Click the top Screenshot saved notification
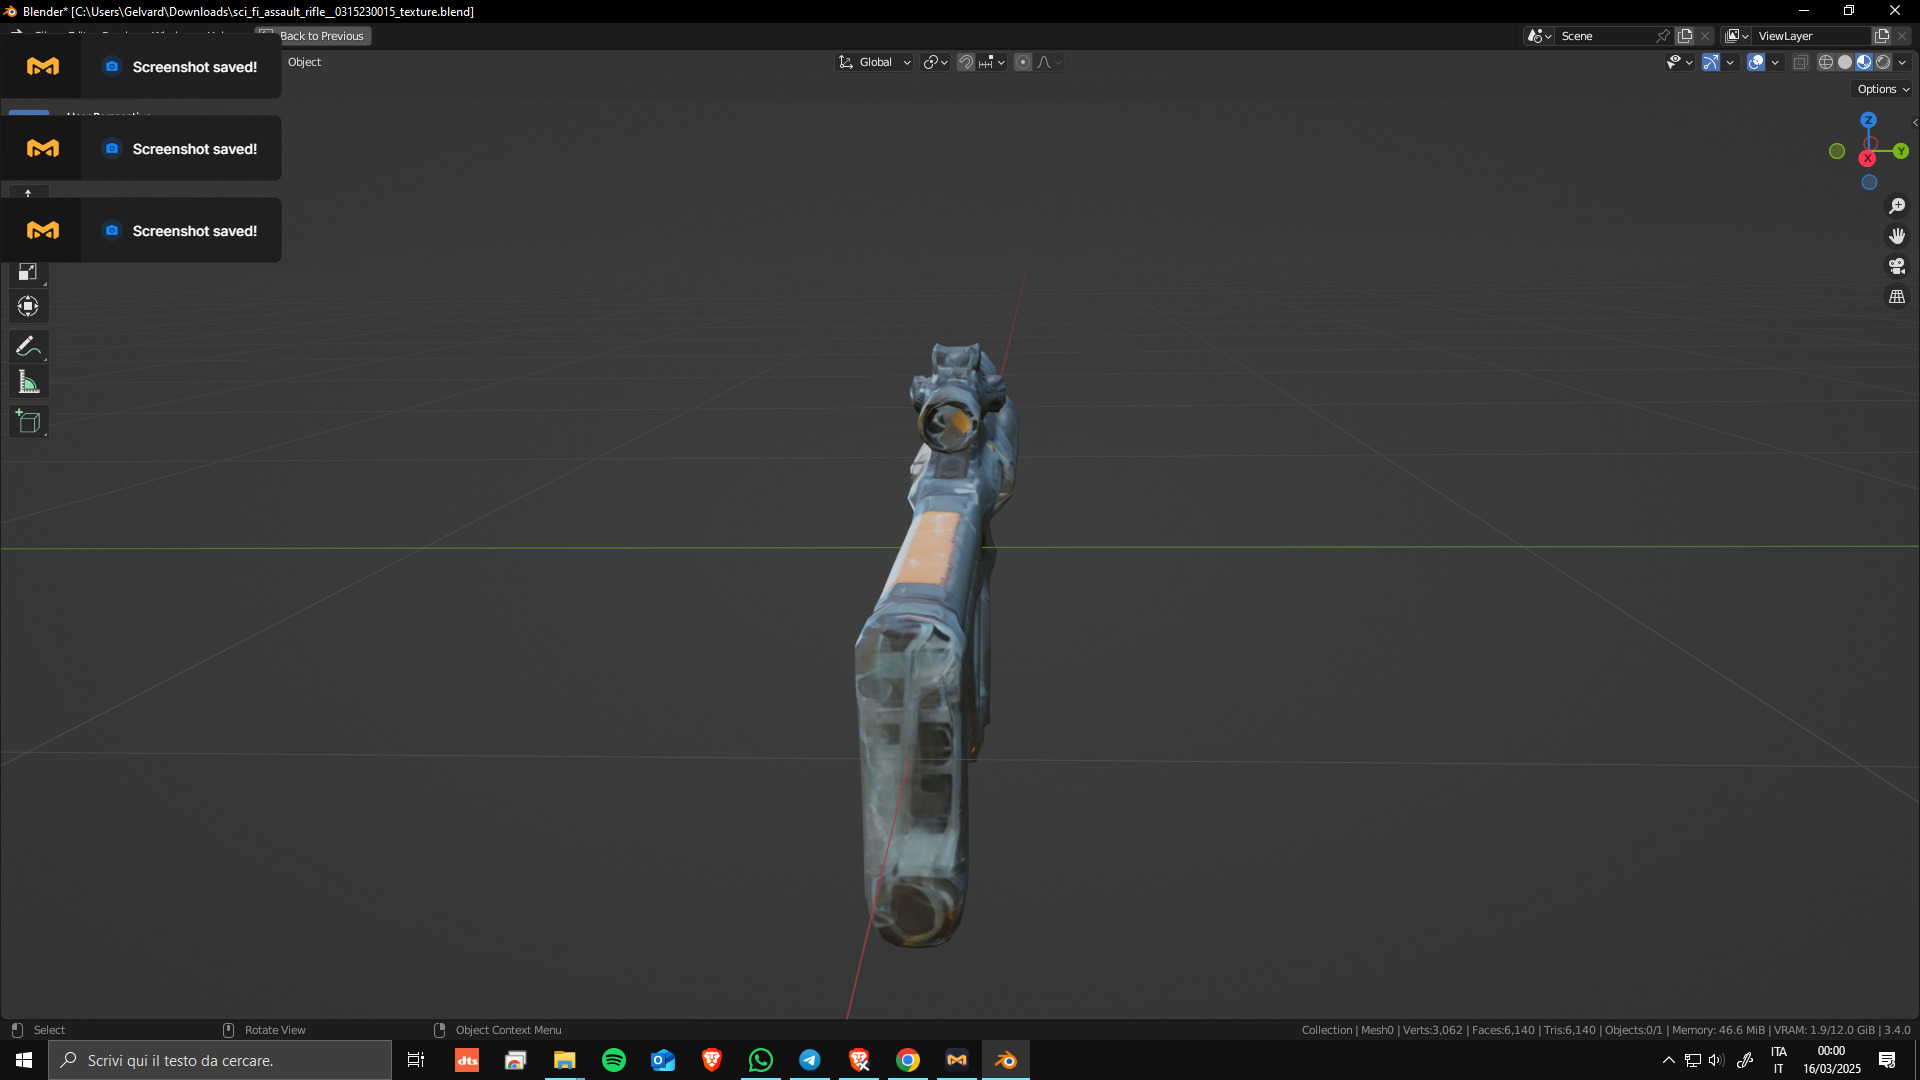The width and height of the screenshot is (1920, 1080). click(141, 66)
